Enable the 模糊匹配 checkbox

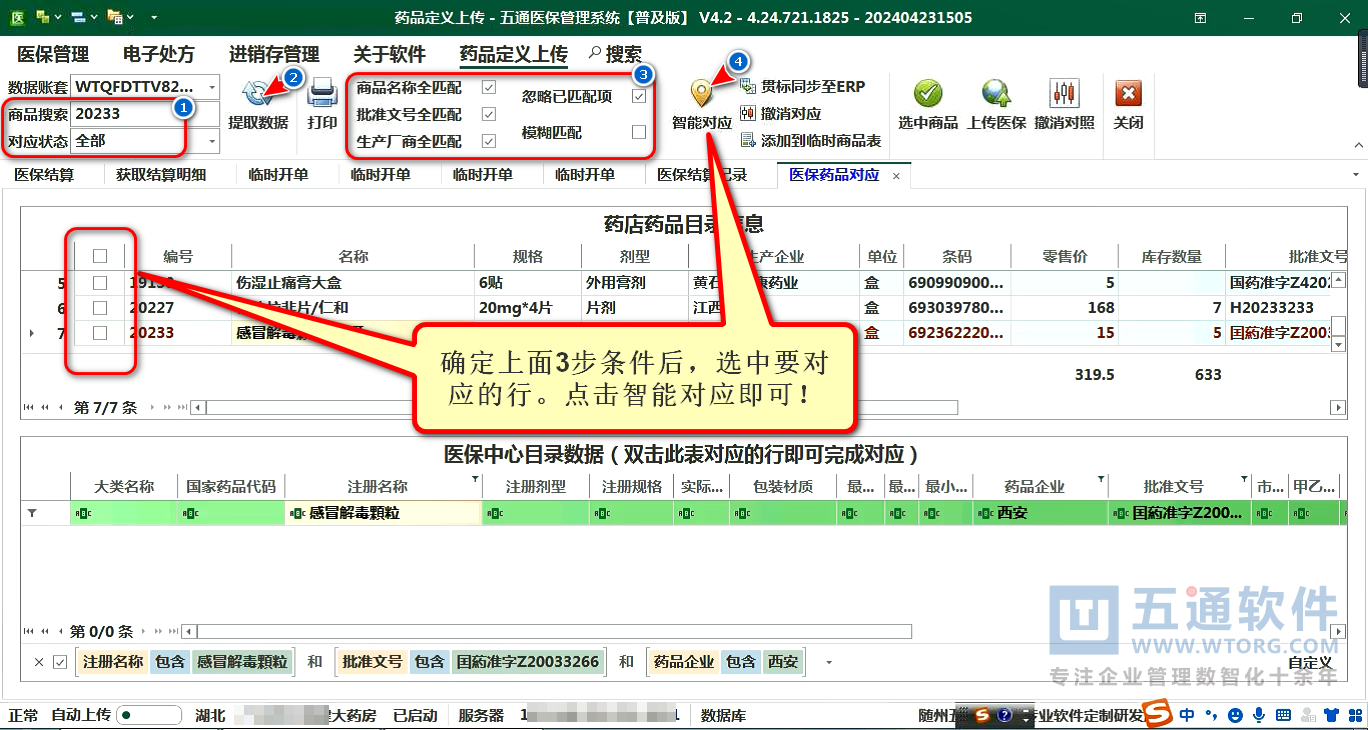point(639,132)
